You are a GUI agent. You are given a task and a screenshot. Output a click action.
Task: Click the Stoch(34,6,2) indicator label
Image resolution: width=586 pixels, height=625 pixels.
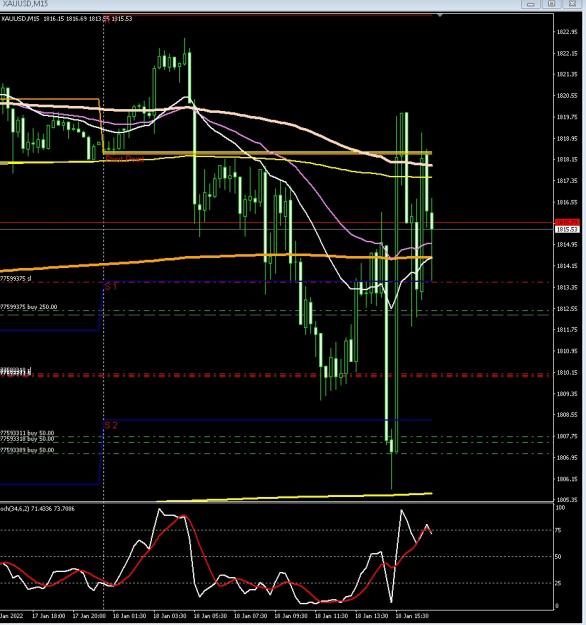37,509
